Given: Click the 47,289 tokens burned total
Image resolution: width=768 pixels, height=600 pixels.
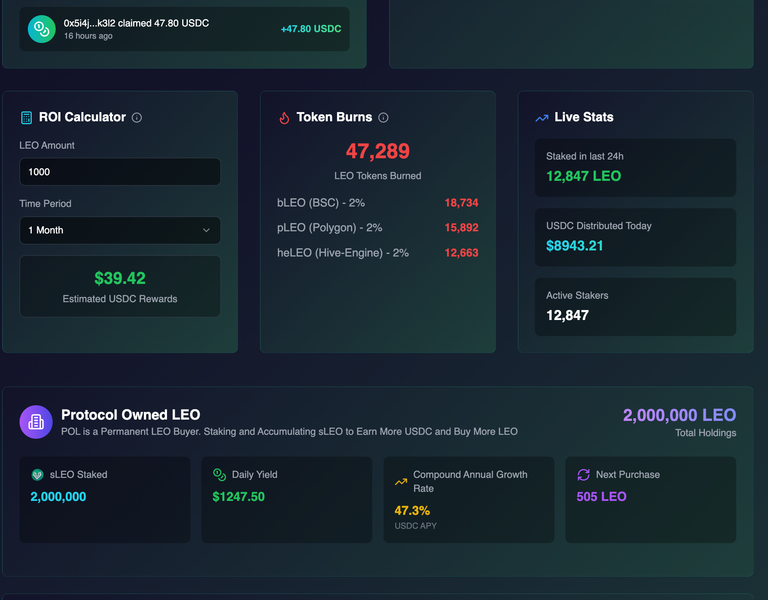Looking at the screenshot, I should click(378, 151).
